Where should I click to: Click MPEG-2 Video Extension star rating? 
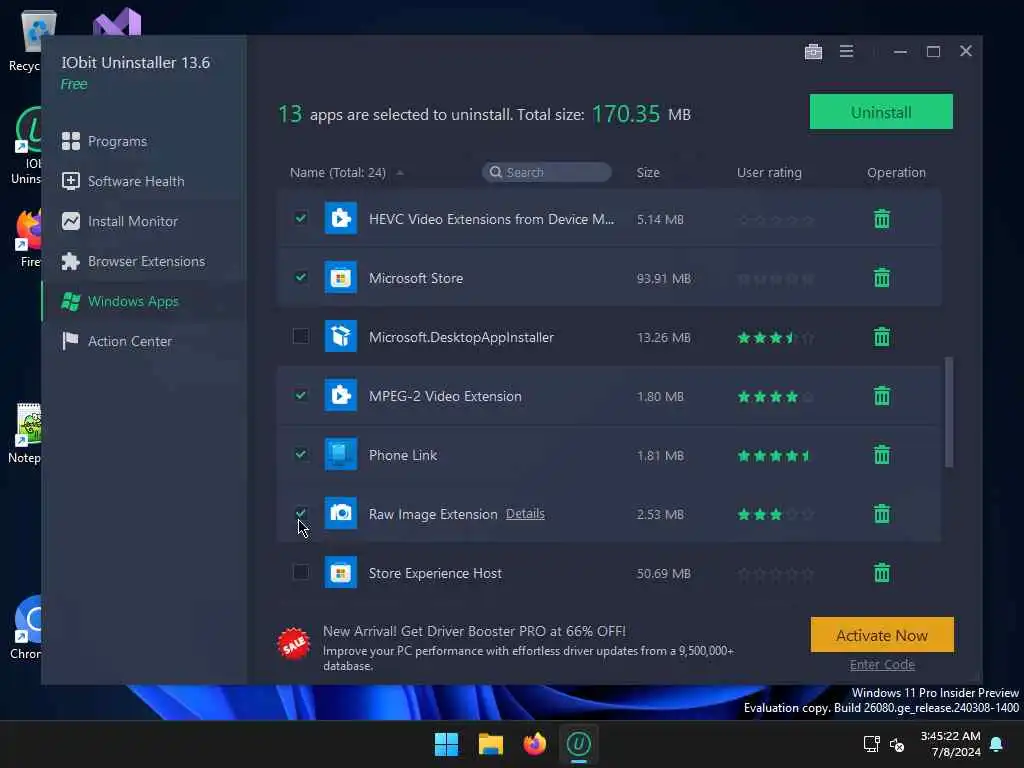775,396
